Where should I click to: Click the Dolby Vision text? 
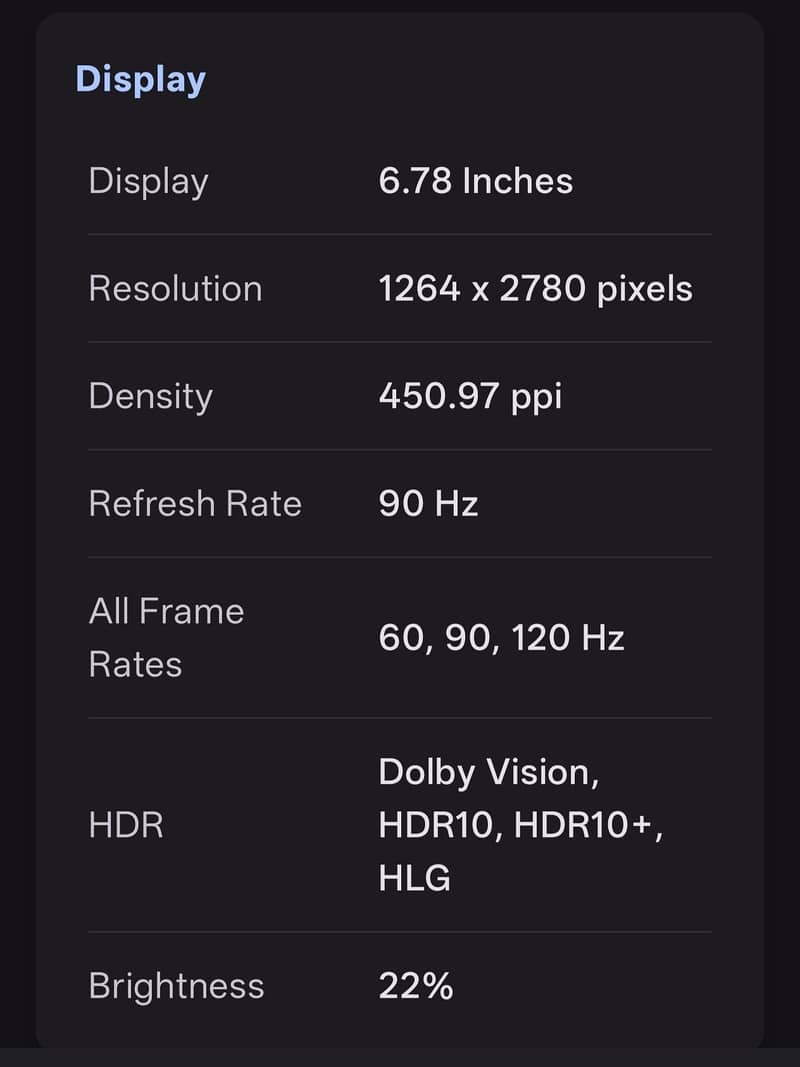[488, 773]
